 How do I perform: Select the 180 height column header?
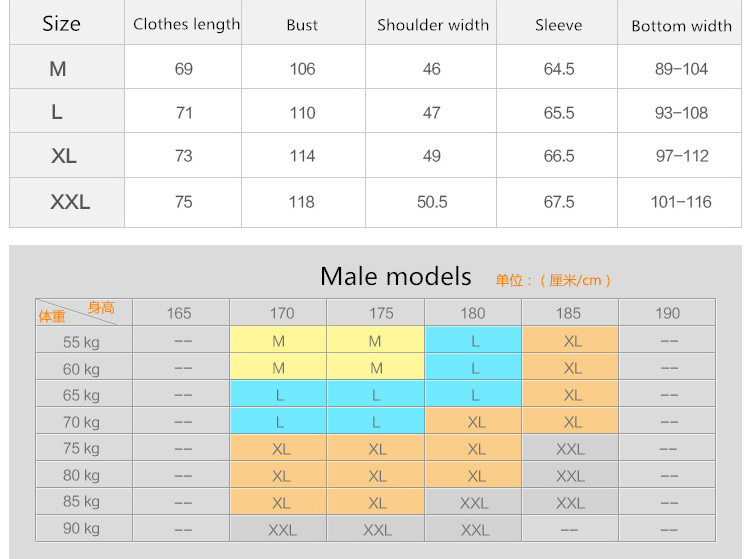coord(473,313)
